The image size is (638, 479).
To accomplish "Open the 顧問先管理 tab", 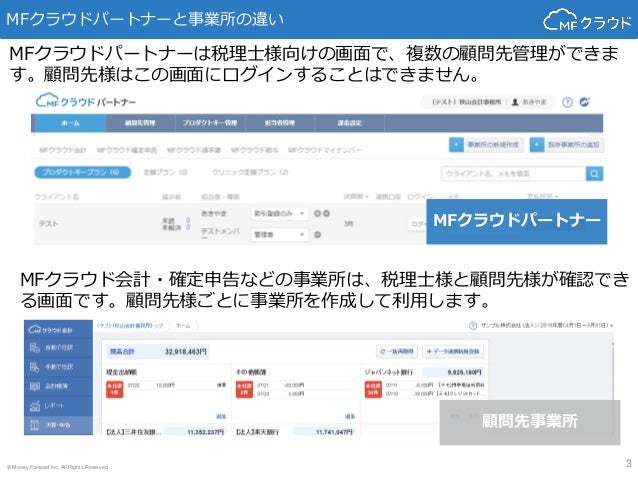I will coord(140,123).
